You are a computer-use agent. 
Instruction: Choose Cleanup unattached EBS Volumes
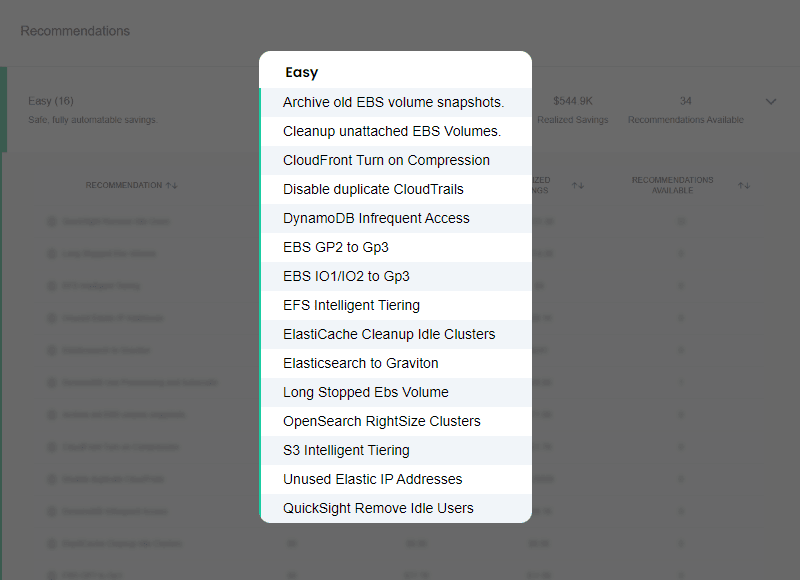[392, 131]
